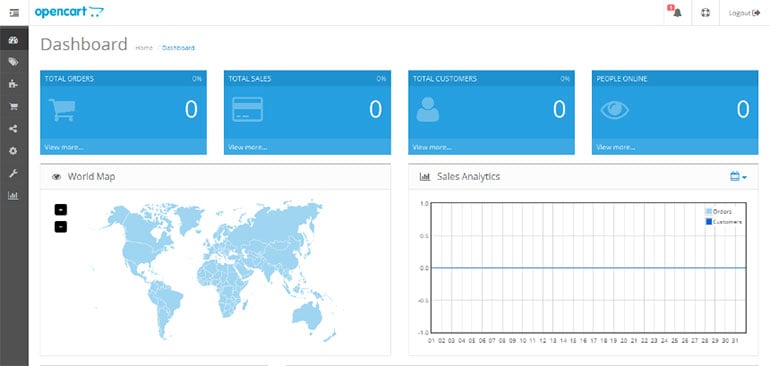Click the OpenCart logo

69,12
